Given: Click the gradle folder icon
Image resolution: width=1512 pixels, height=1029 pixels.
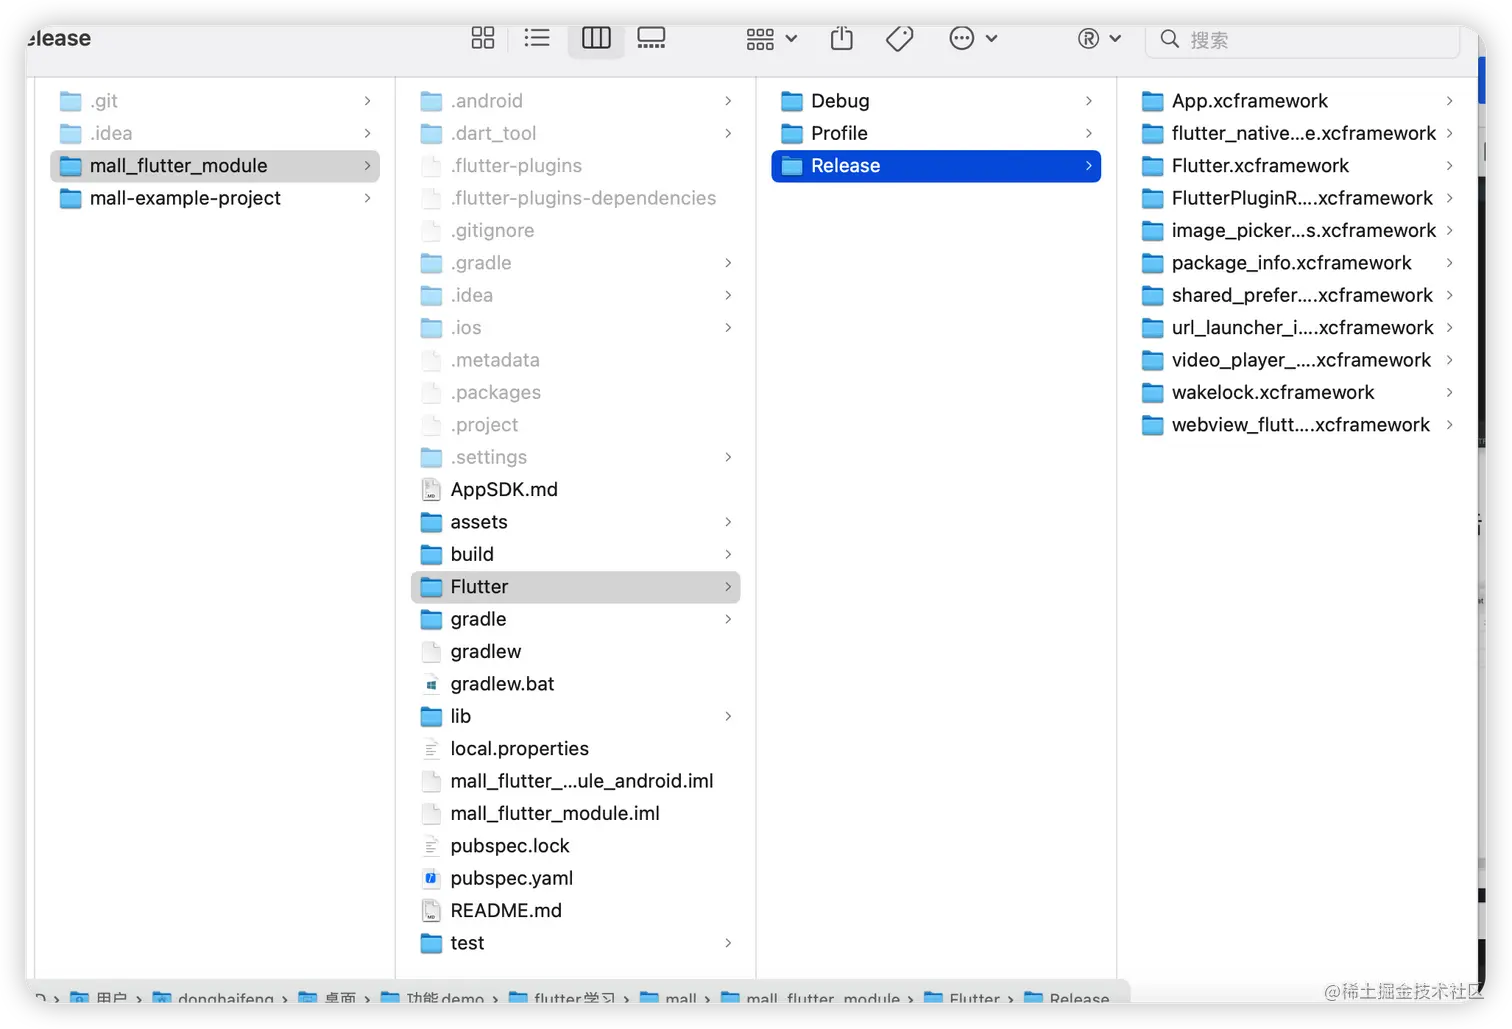Looking at the screenshot, I should tap(431, 619).
